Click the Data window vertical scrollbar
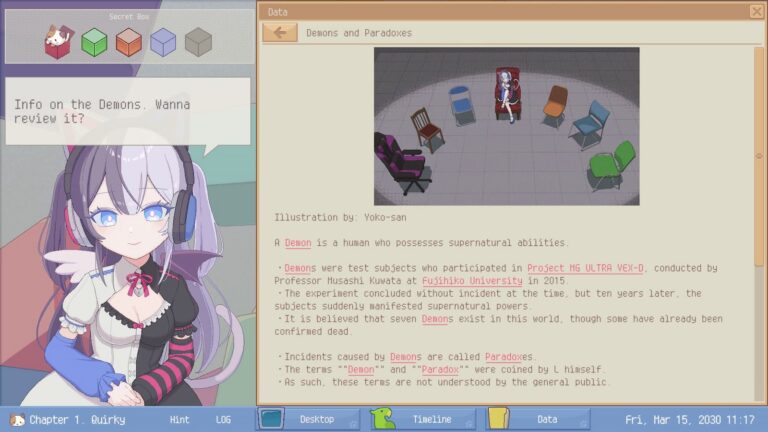768x432 pixels. tap(759, 200)
